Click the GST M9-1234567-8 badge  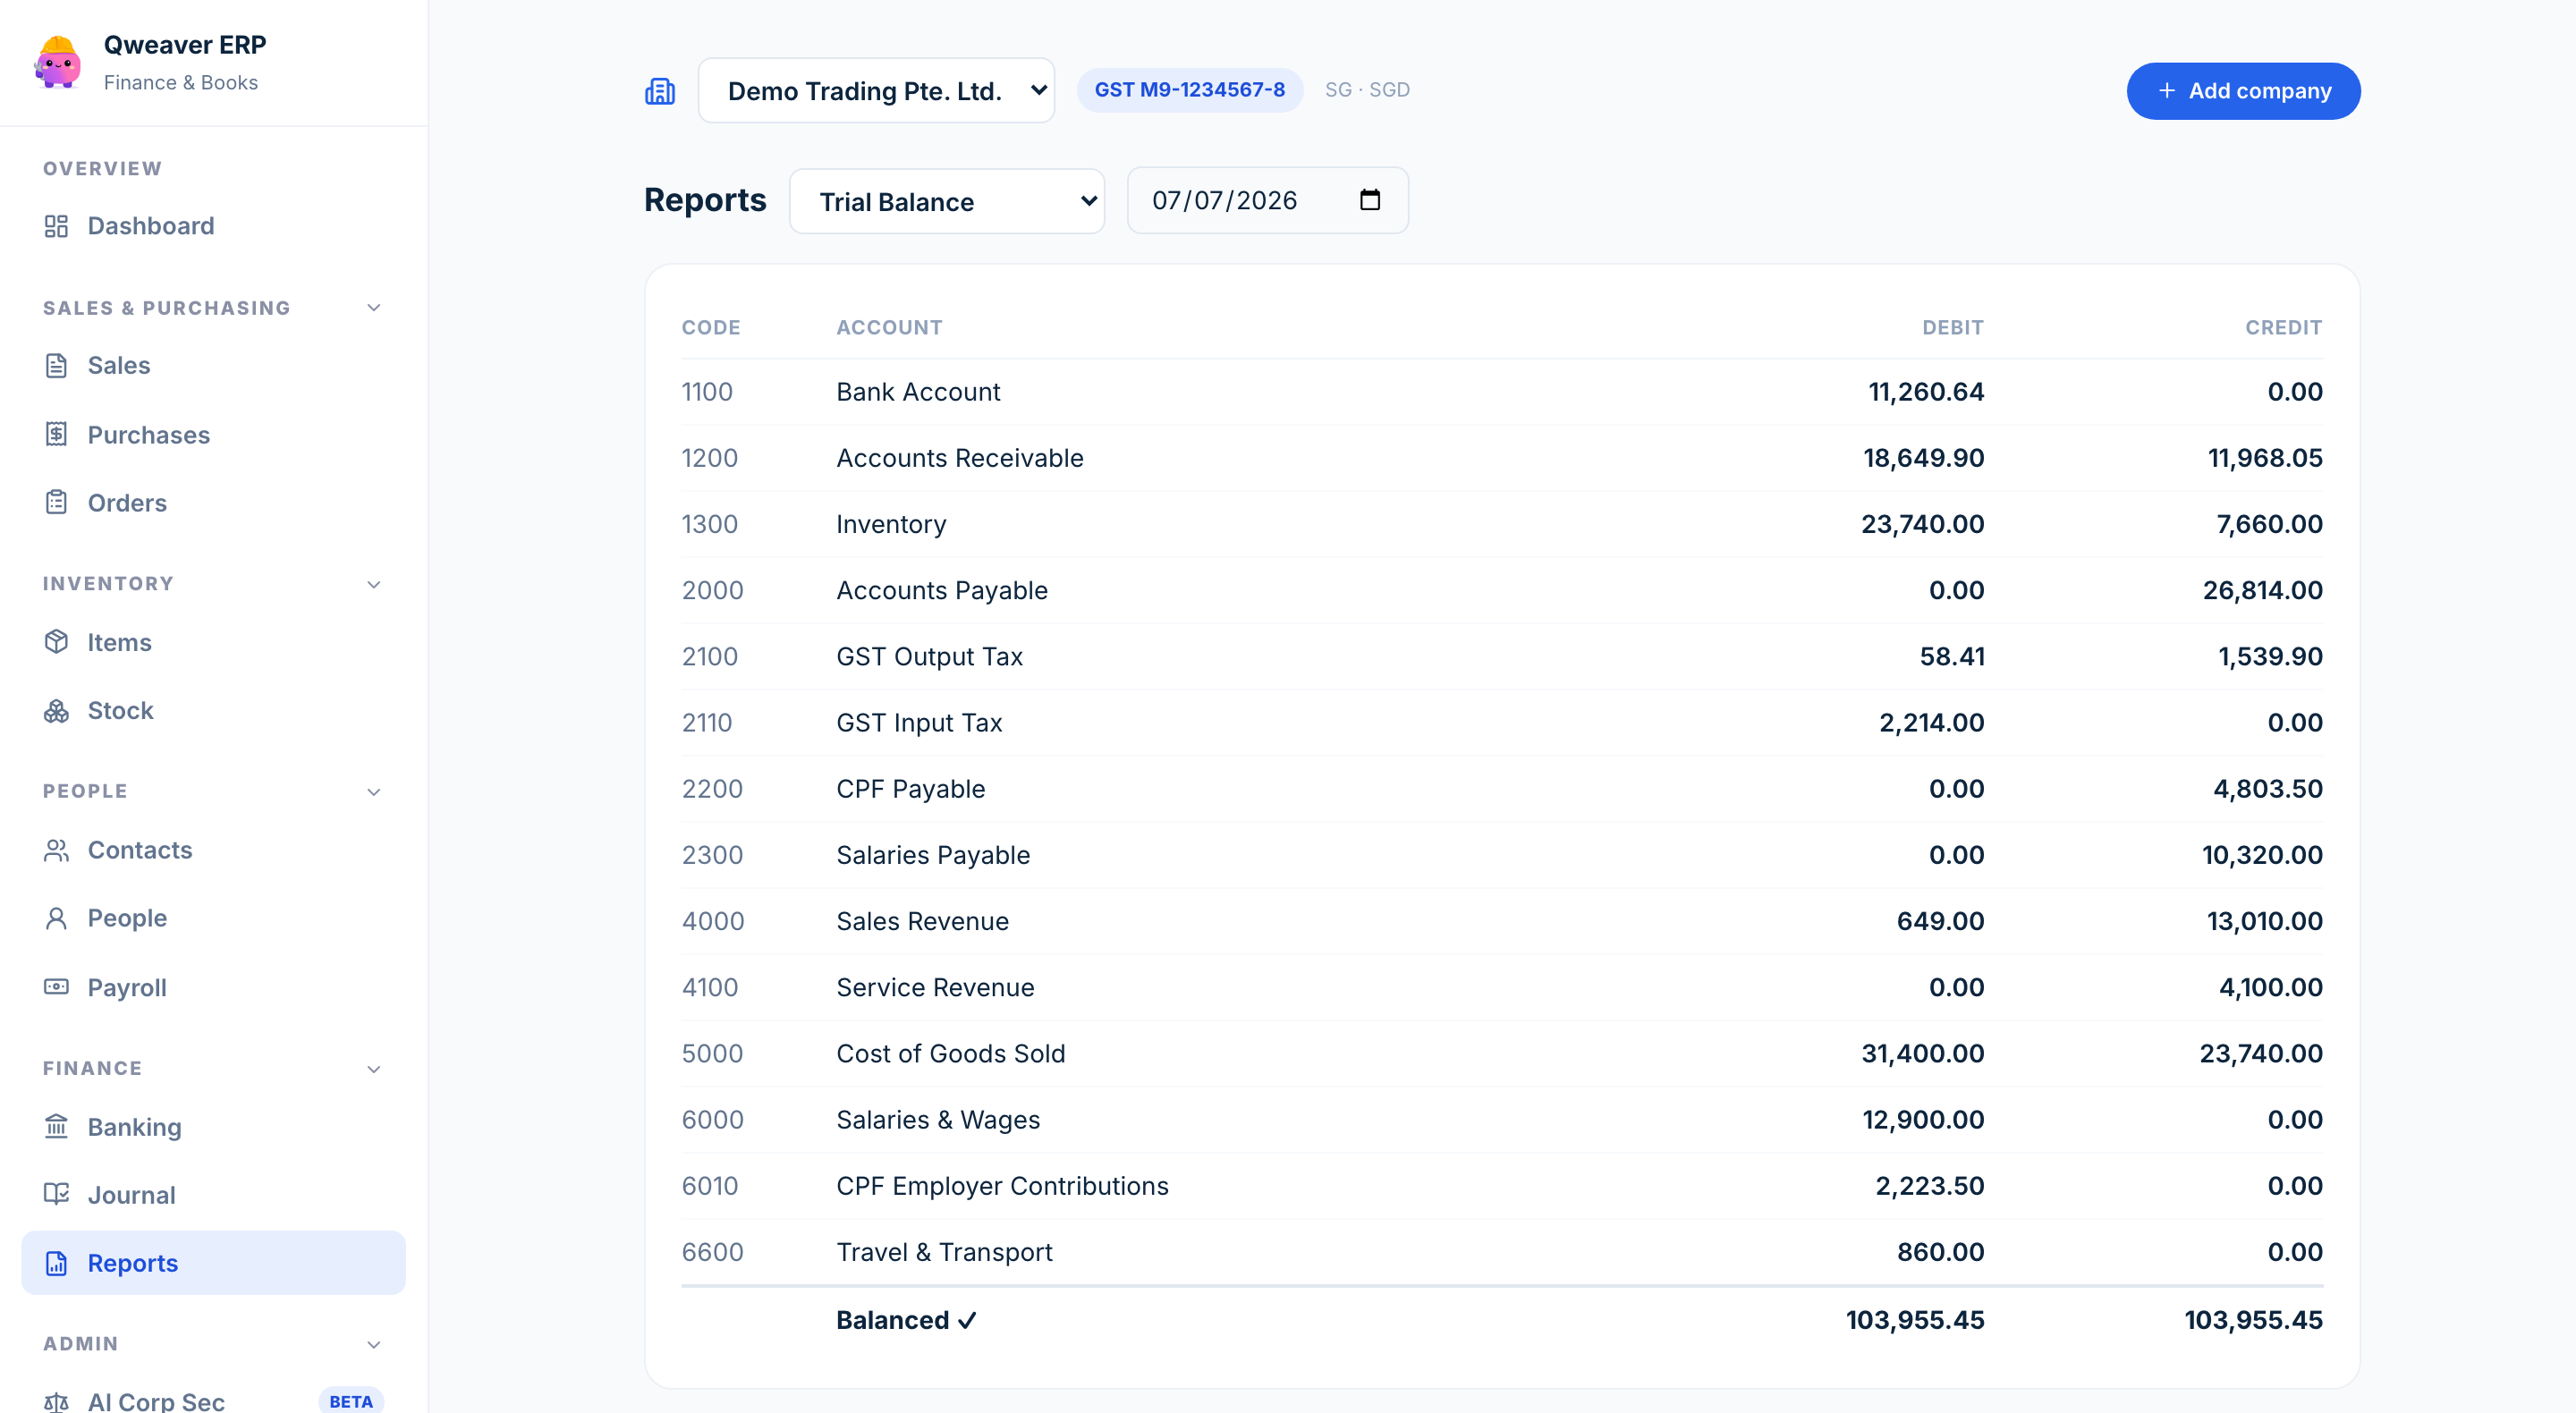click(x=1189, y=90)
